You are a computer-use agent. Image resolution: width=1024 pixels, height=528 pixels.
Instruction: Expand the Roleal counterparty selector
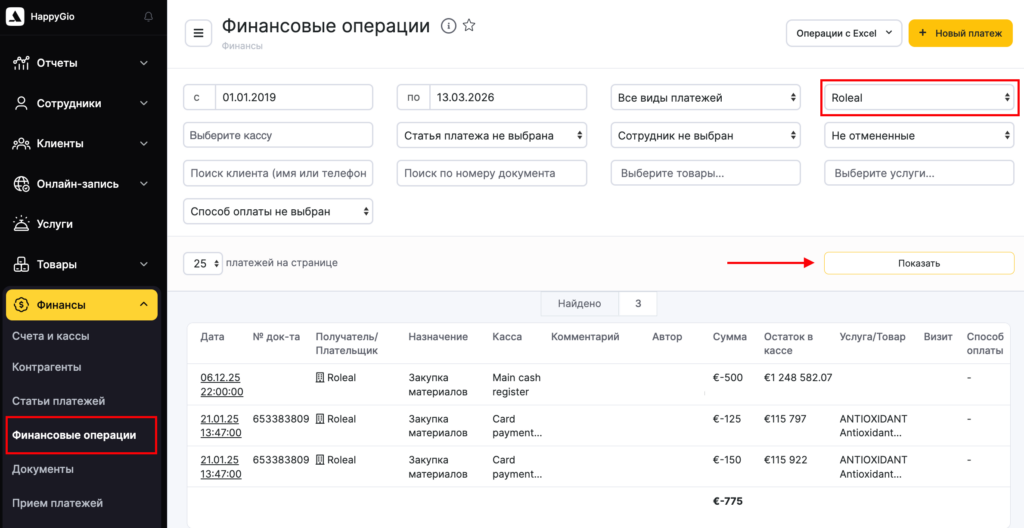coord(919,98)
